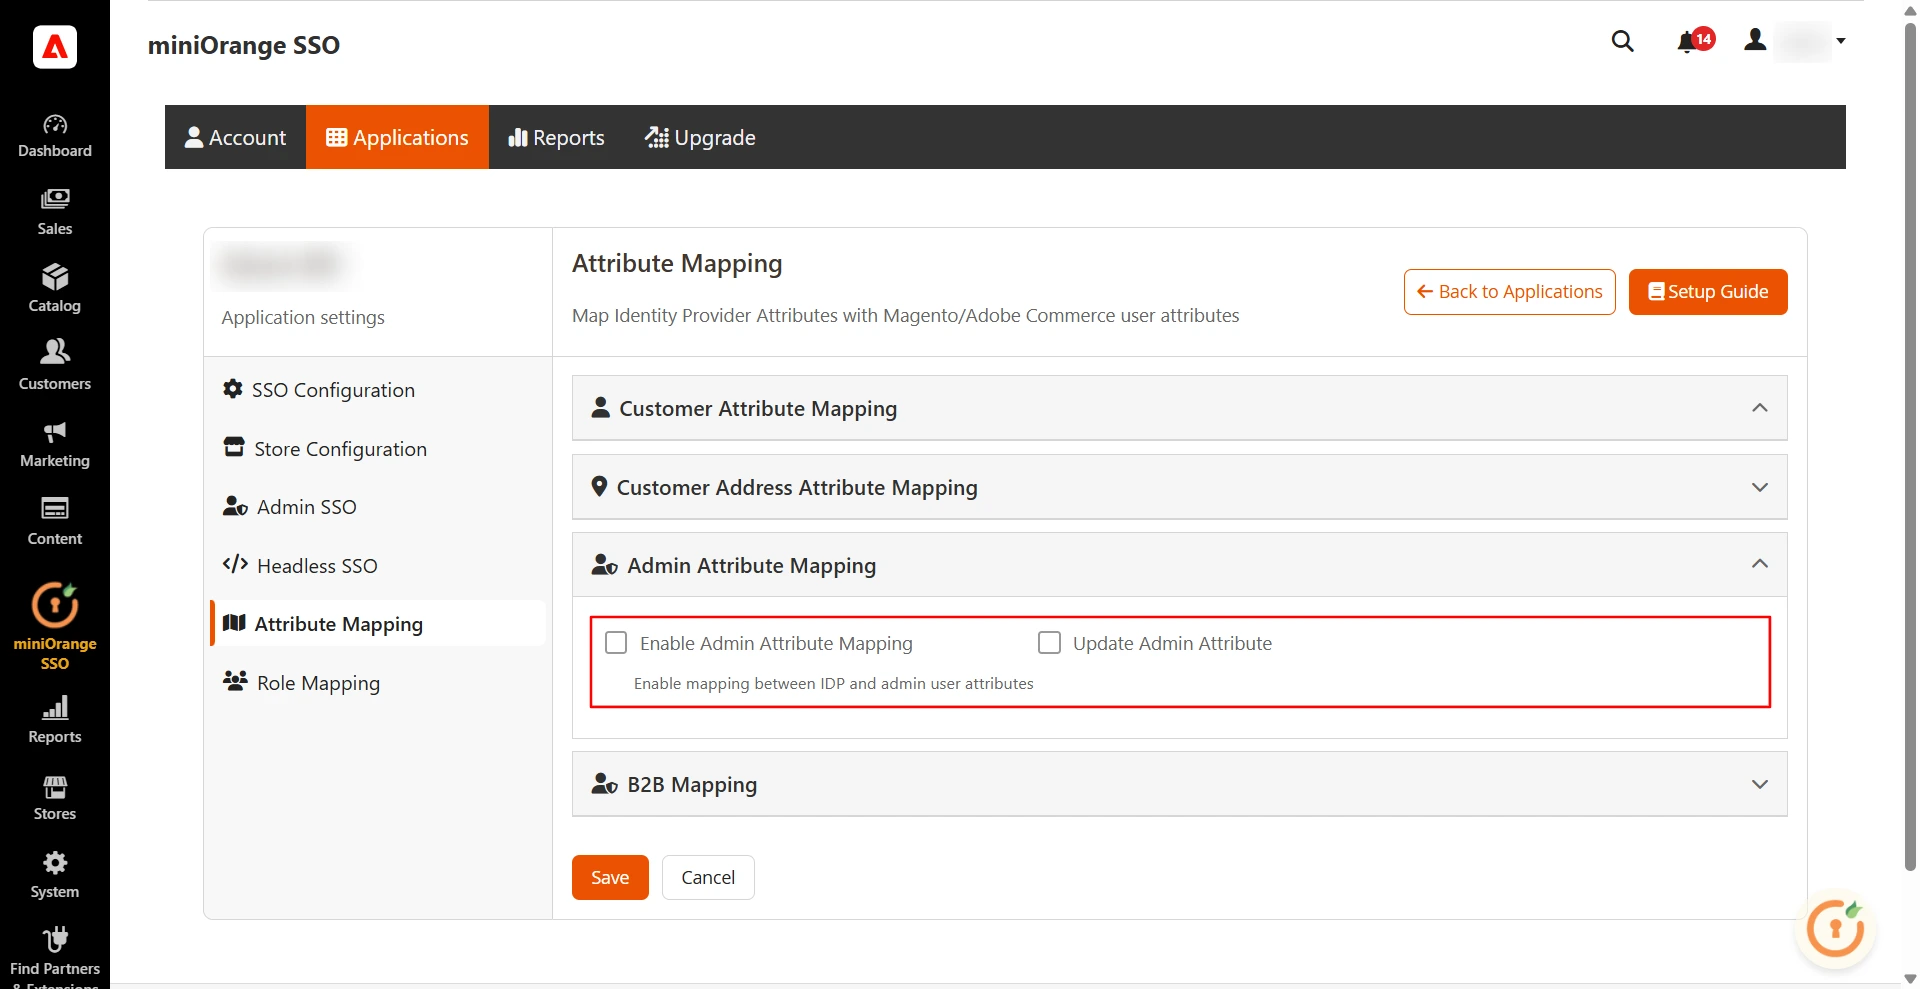Open Admin SSO settings menu
The width and height of the screenshot is (1920, 989).
pyautogui.click(x=378, y=507)
